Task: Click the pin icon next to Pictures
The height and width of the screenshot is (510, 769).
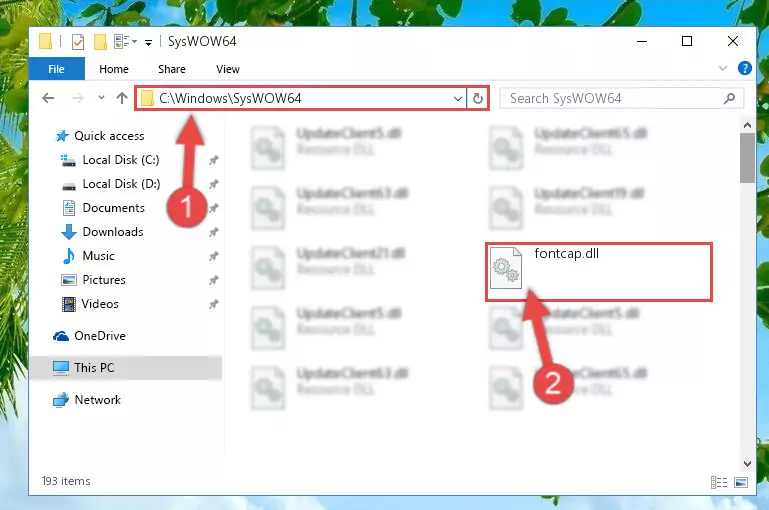Action: click(213, 280)
